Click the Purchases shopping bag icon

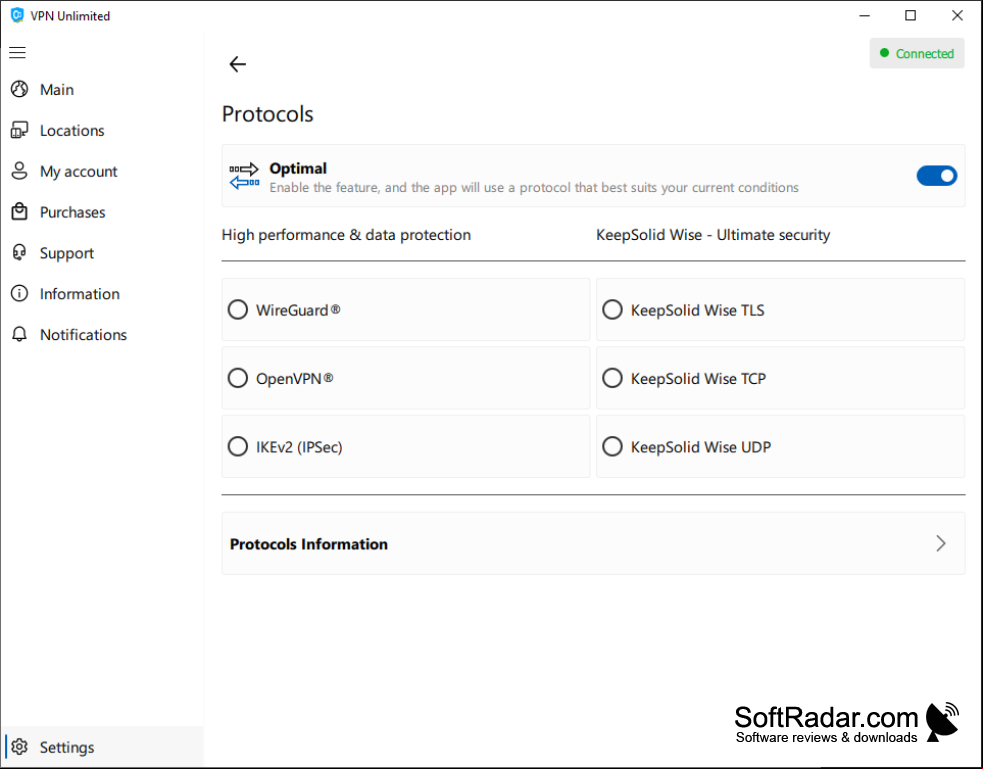point(19,212)
